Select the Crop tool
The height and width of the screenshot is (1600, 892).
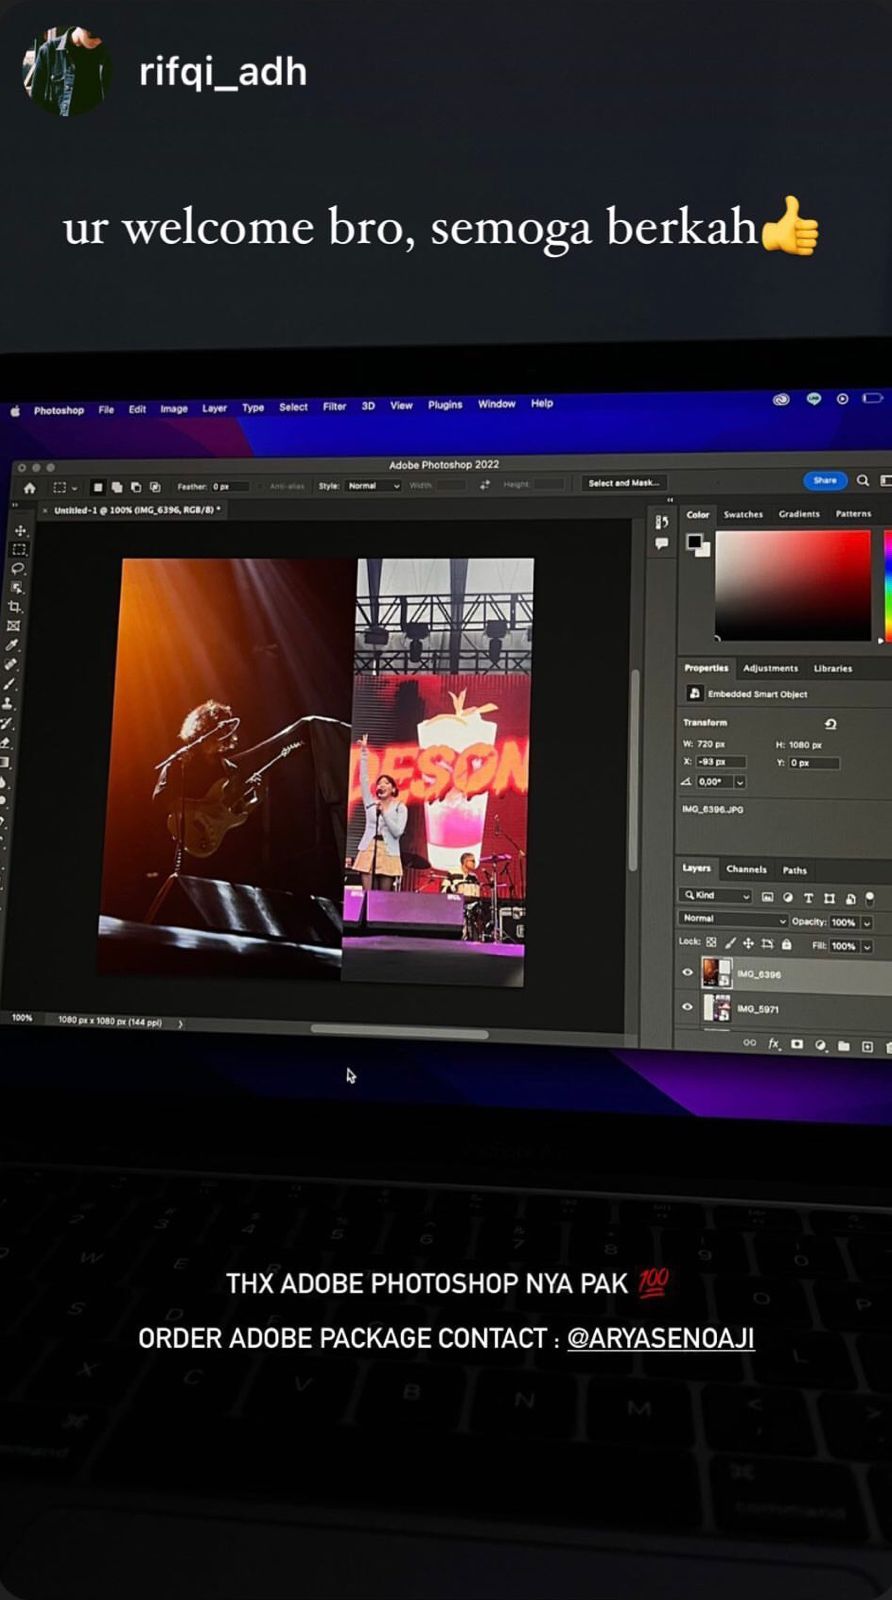15,607
